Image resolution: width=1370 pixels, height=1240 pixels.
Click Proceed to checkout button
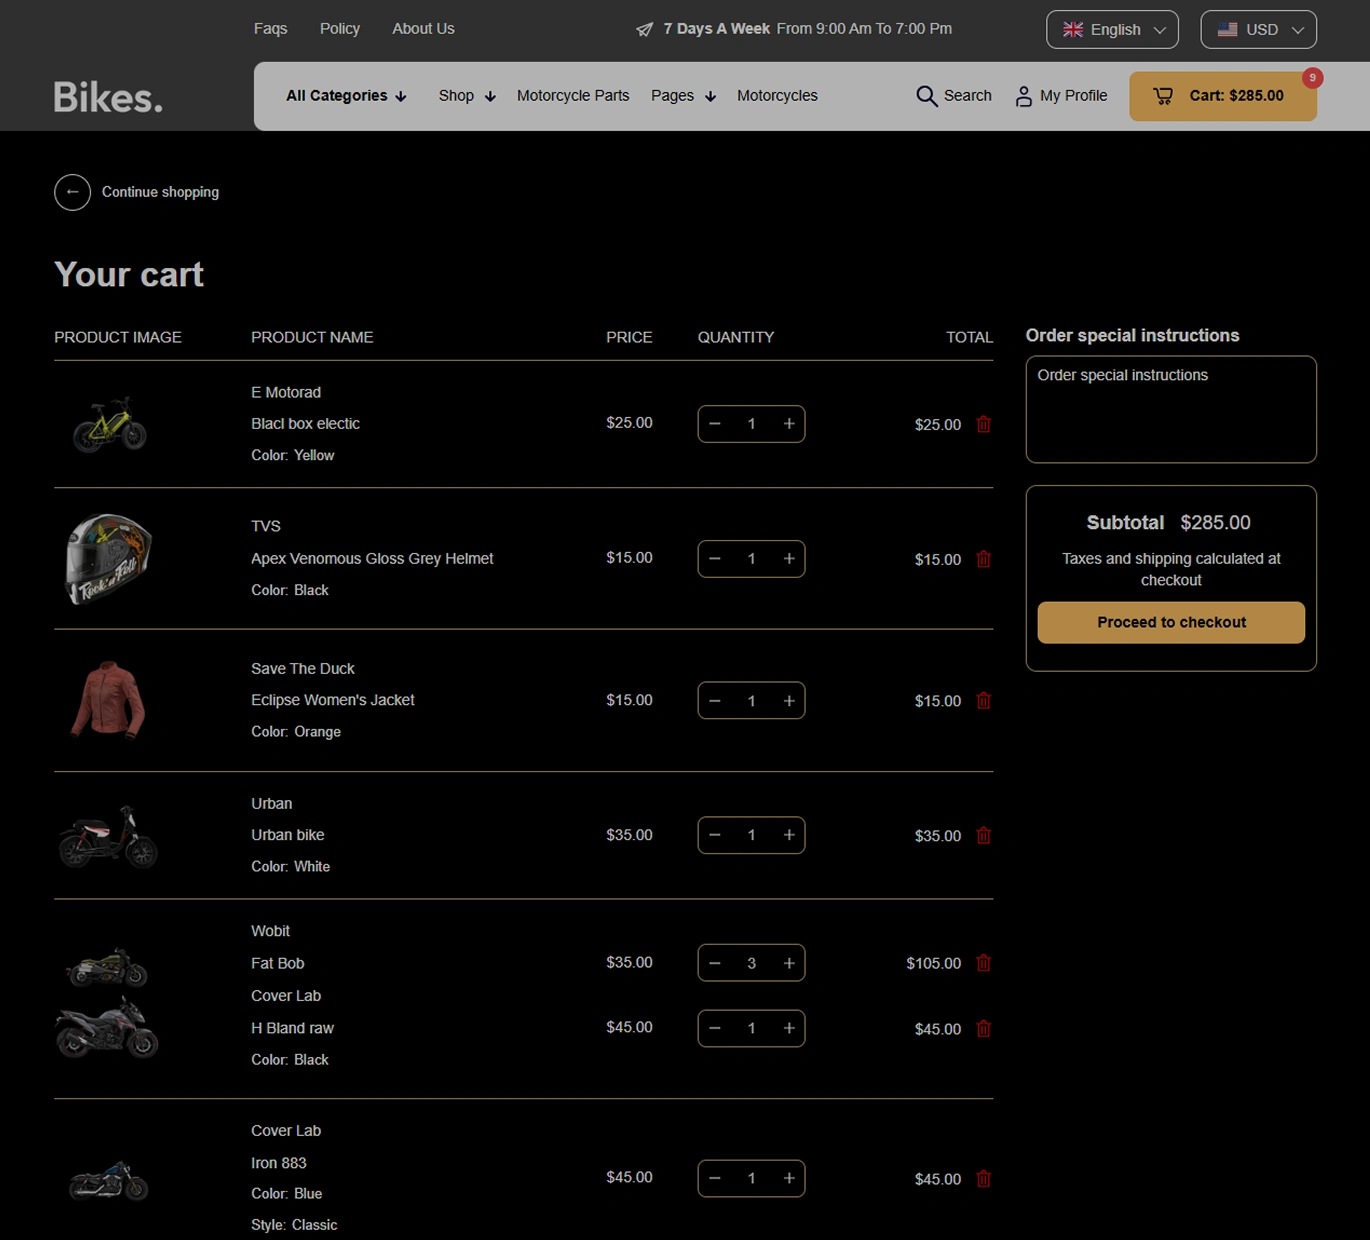(x=1171, y=622)
